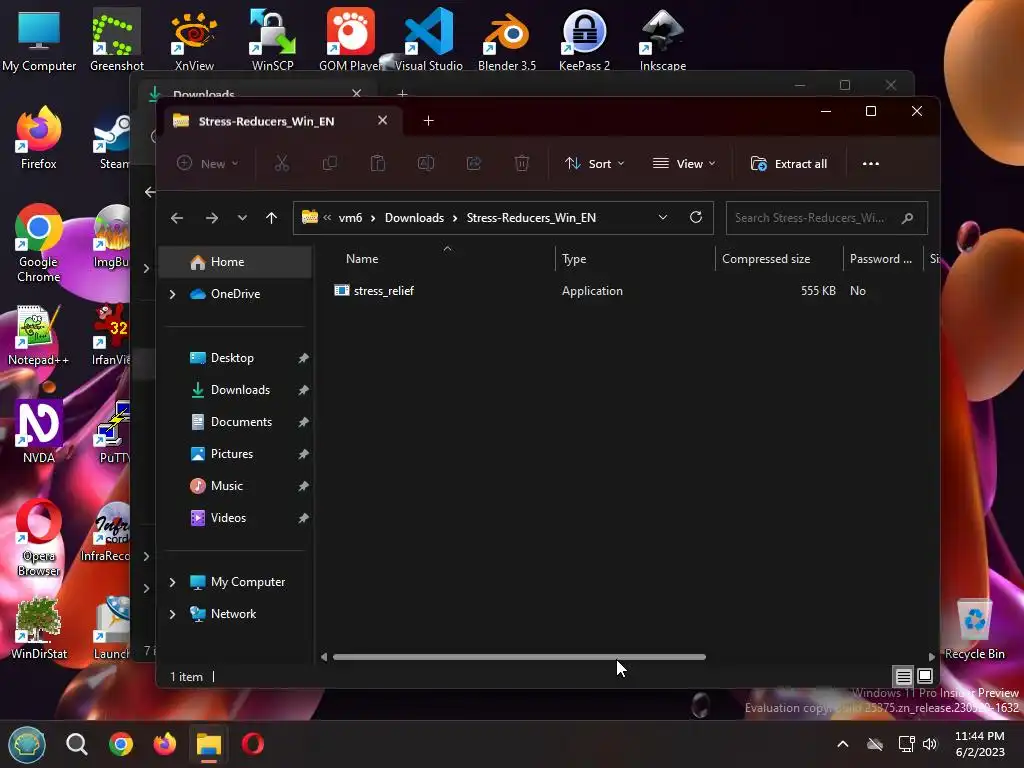Open Visual Studio Code desktop shortcut
This screenshot has width=1024, height=768.
[x=428, y=39]
